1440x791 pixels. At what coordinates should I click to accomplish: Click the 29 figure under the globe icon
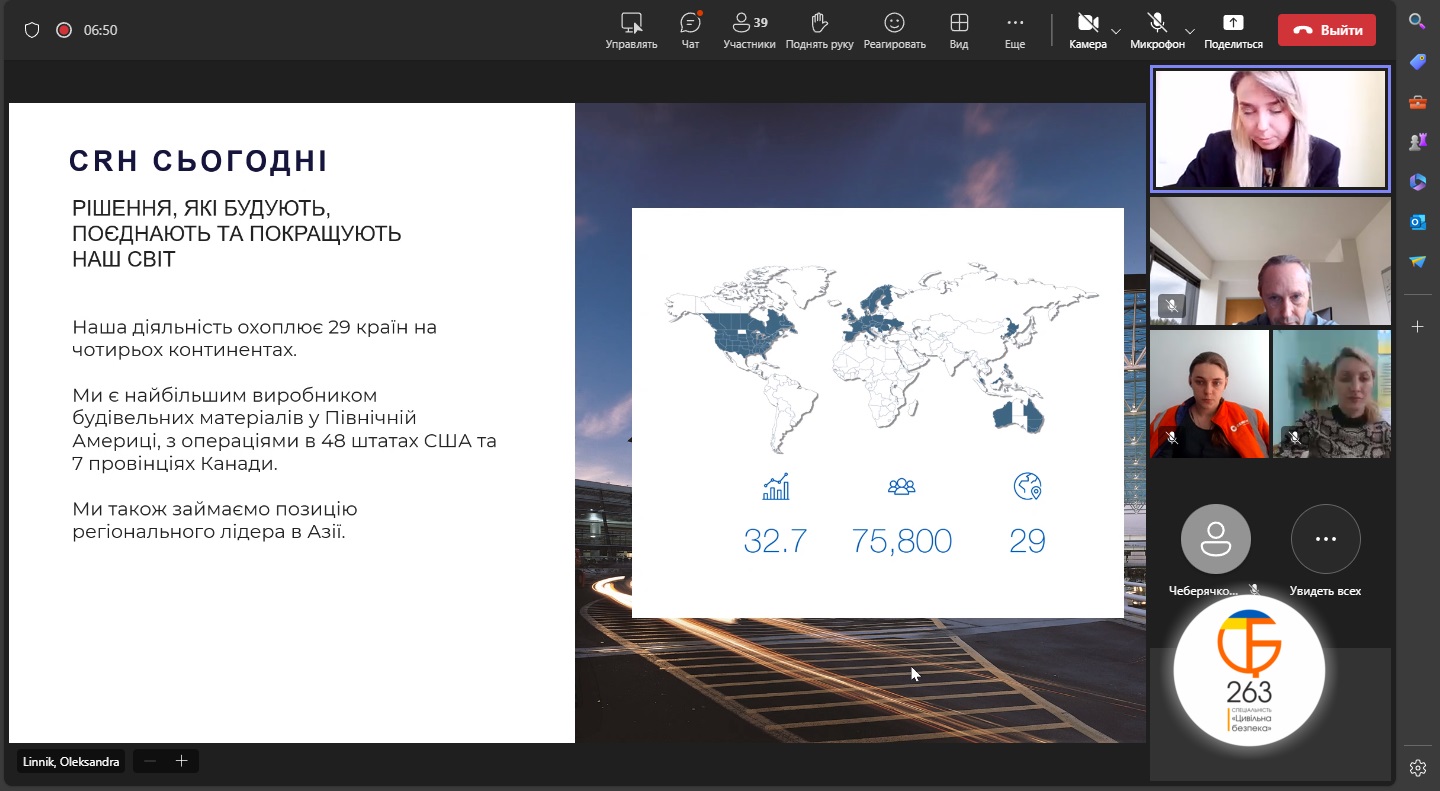(1027, 541)
